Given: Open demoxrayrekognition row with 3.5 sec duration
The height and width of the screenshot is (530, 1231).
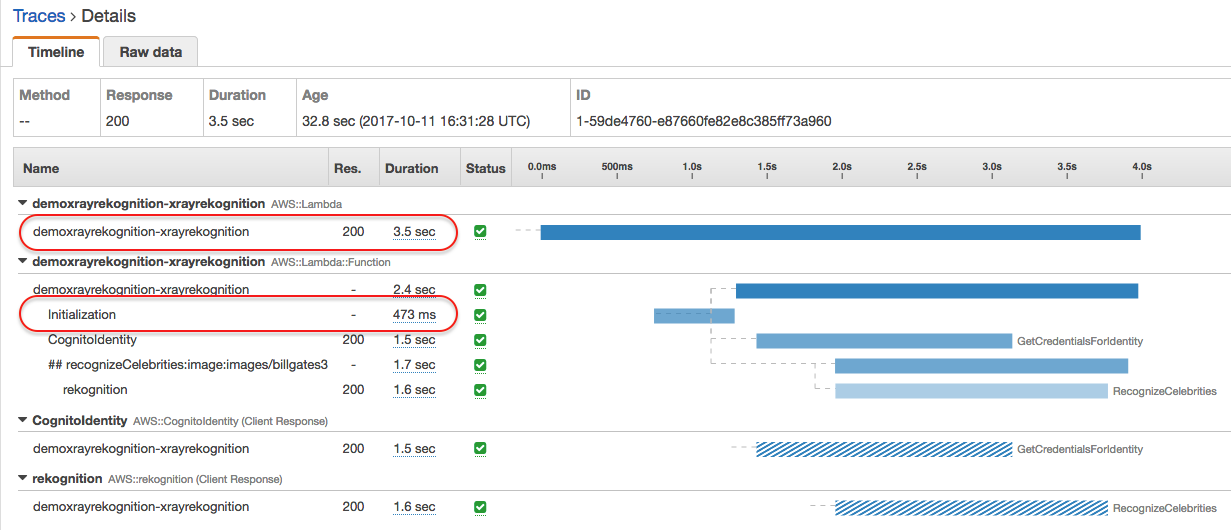Looking at the screenshot, I should coord(141,231).
